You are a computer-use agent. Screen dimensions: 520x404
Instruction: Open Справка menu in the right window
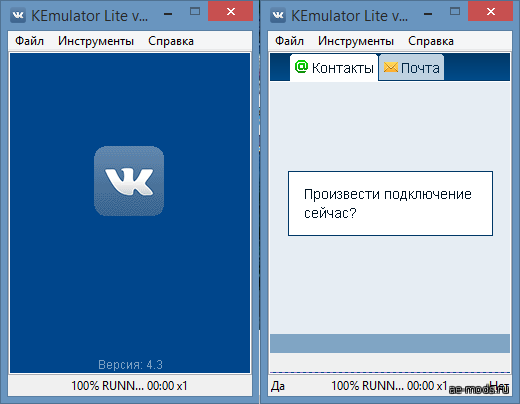[431, 41]
